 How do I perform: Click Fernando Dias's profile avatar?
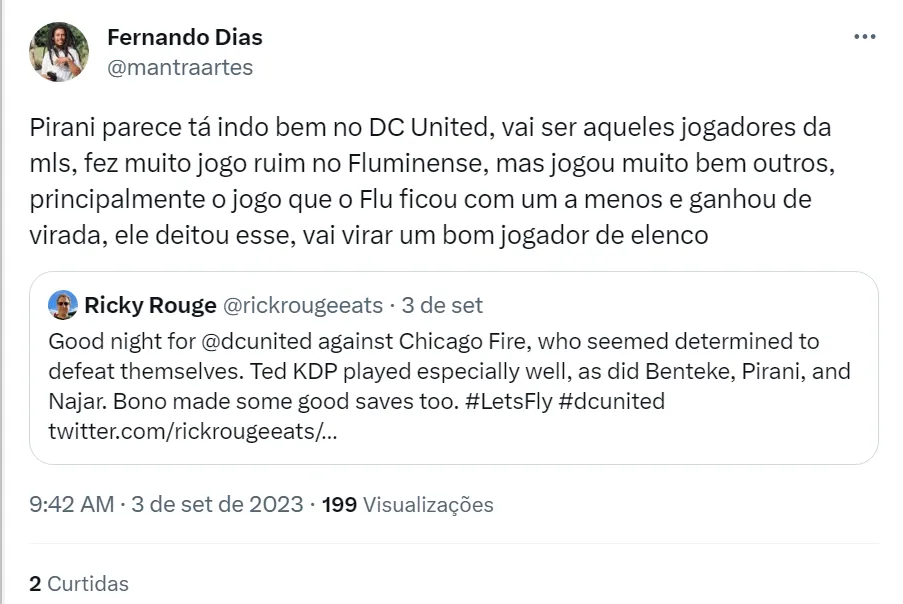tap(58, 53)
